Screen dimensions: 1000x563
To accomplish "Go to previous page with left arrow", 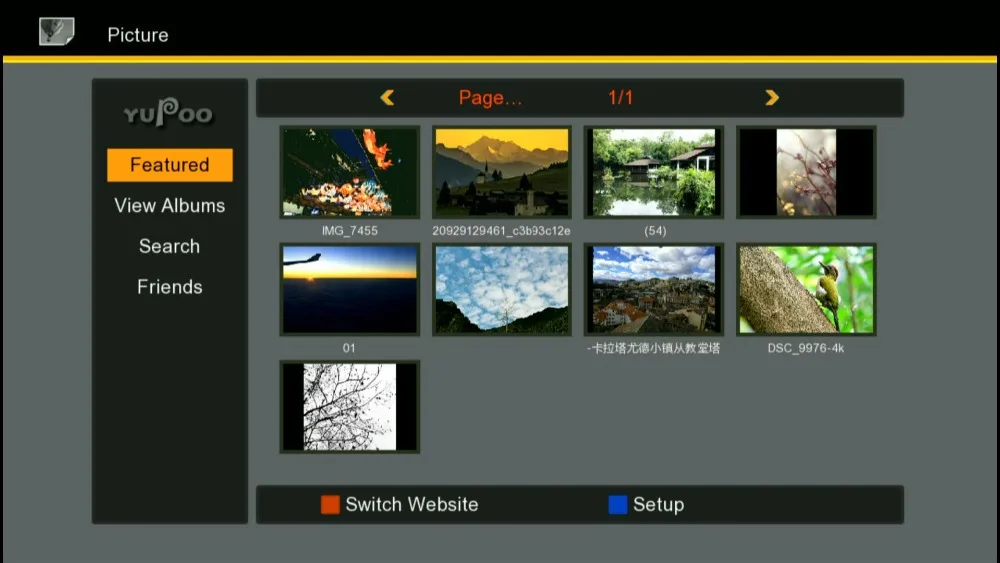I will click(x=387, y=98).
